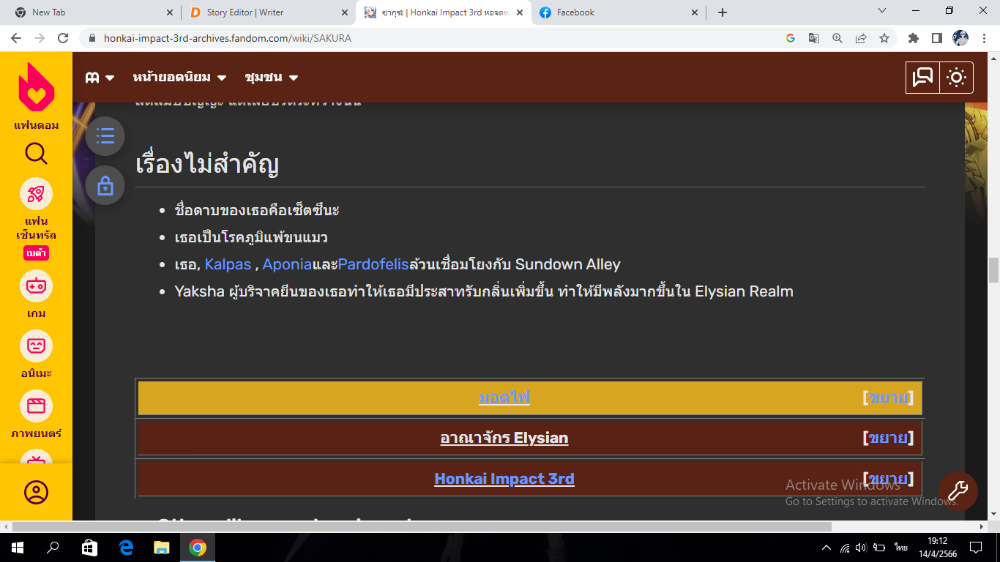Open Fan Central rocket icon
Viewport: 1000px width, 562px height.
coord(36,194)
